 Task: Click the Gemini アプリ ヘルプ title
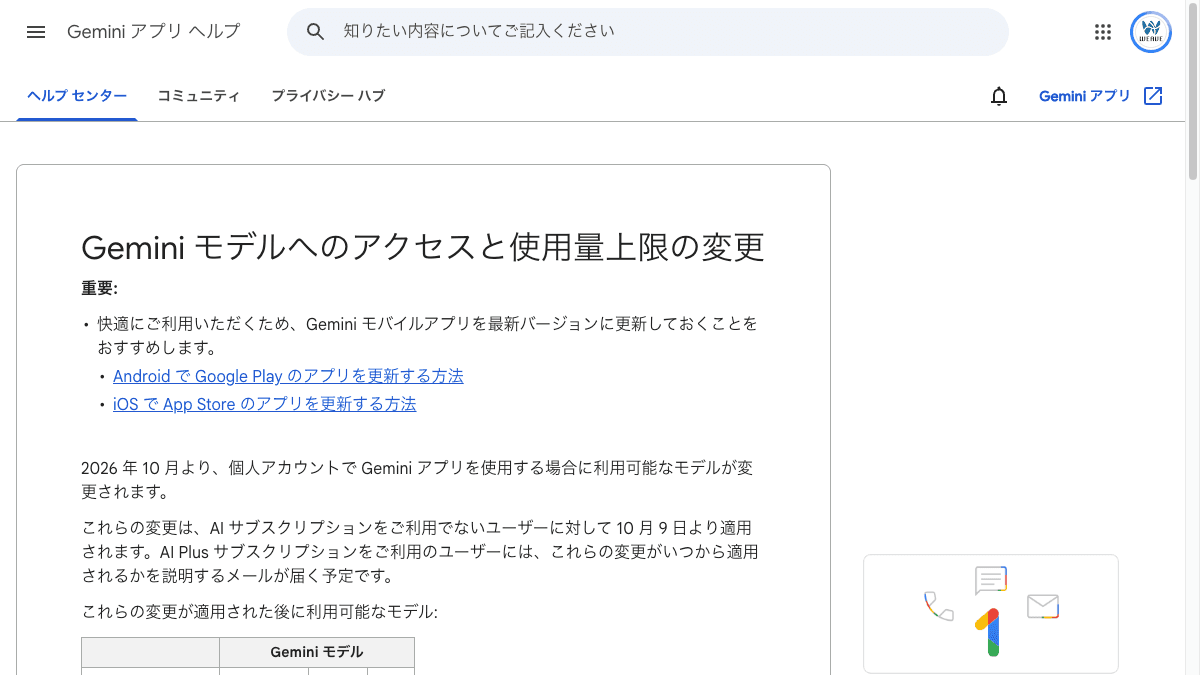(x=154, y=32)
